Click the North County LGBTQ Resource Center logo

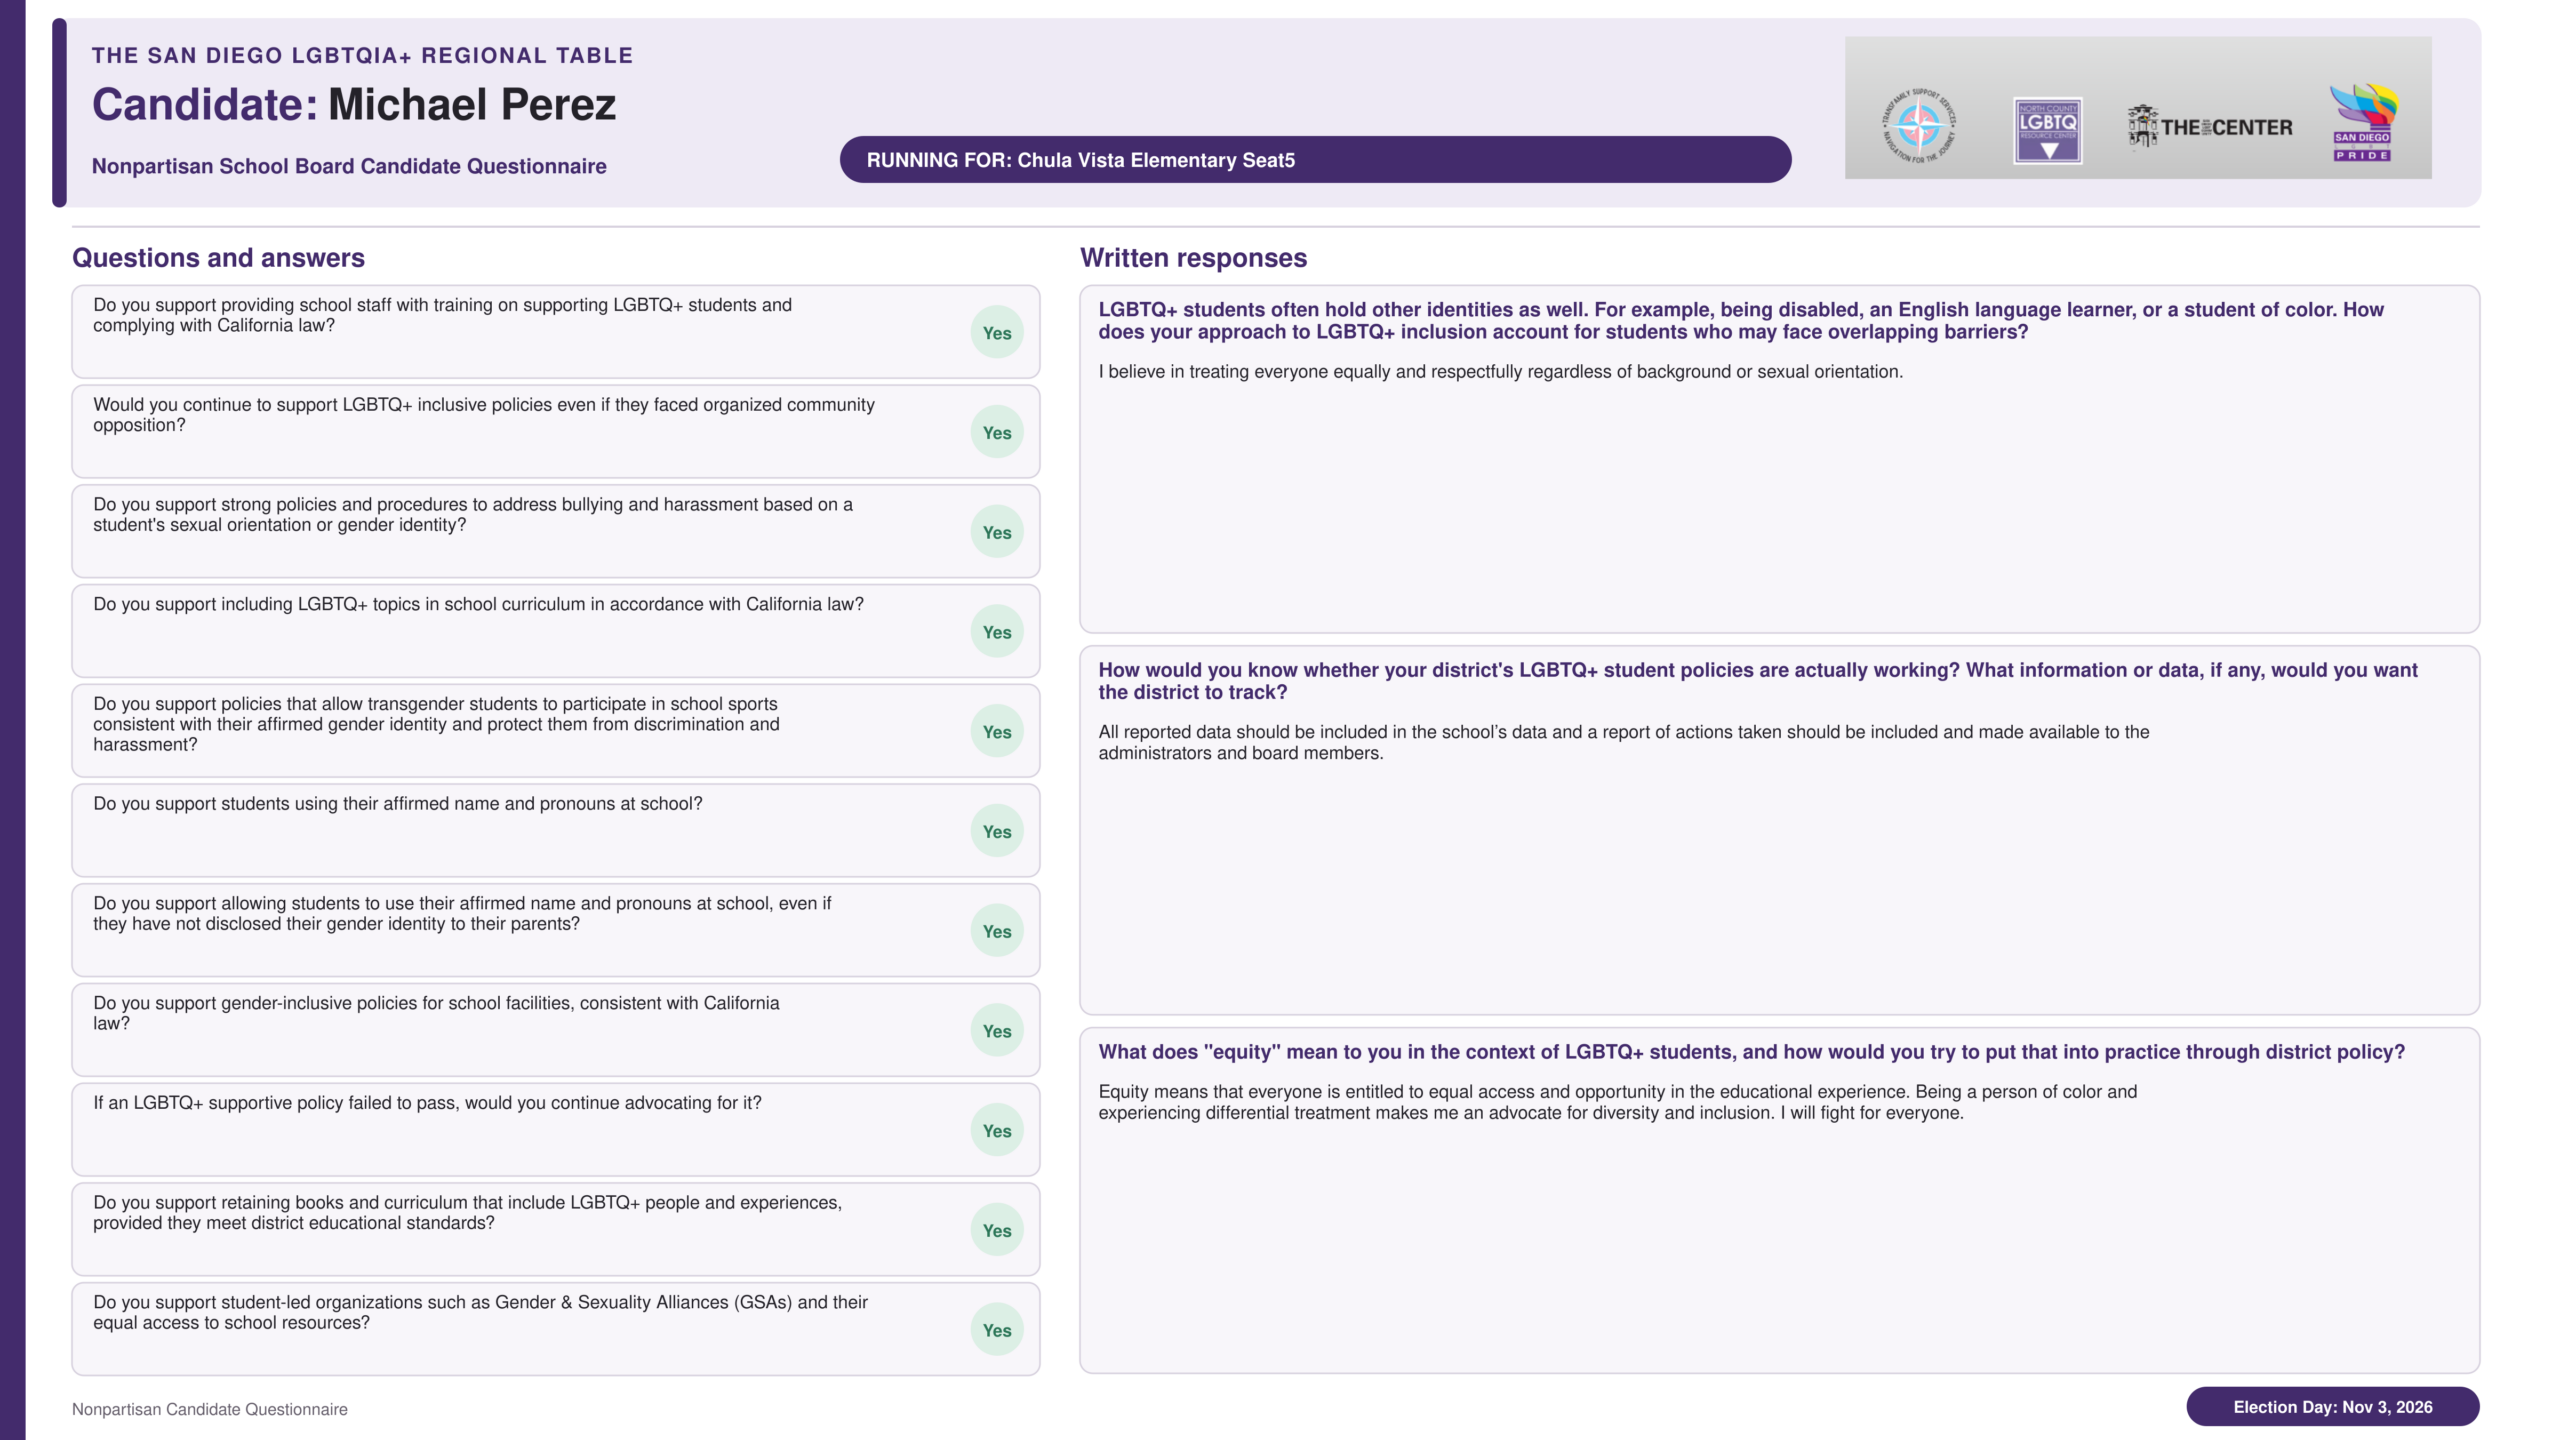pos(2047,131)
